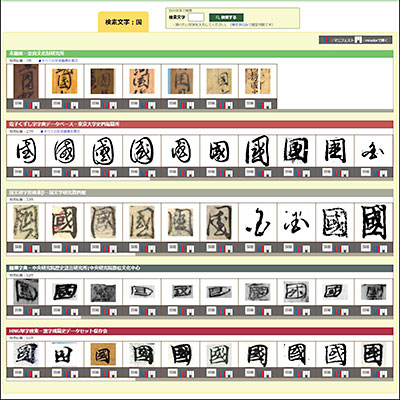Open the green 木簡庫 奈良文化財研究所 section header
The height and width of the screenshot is (400, 400).
point(200,54)
